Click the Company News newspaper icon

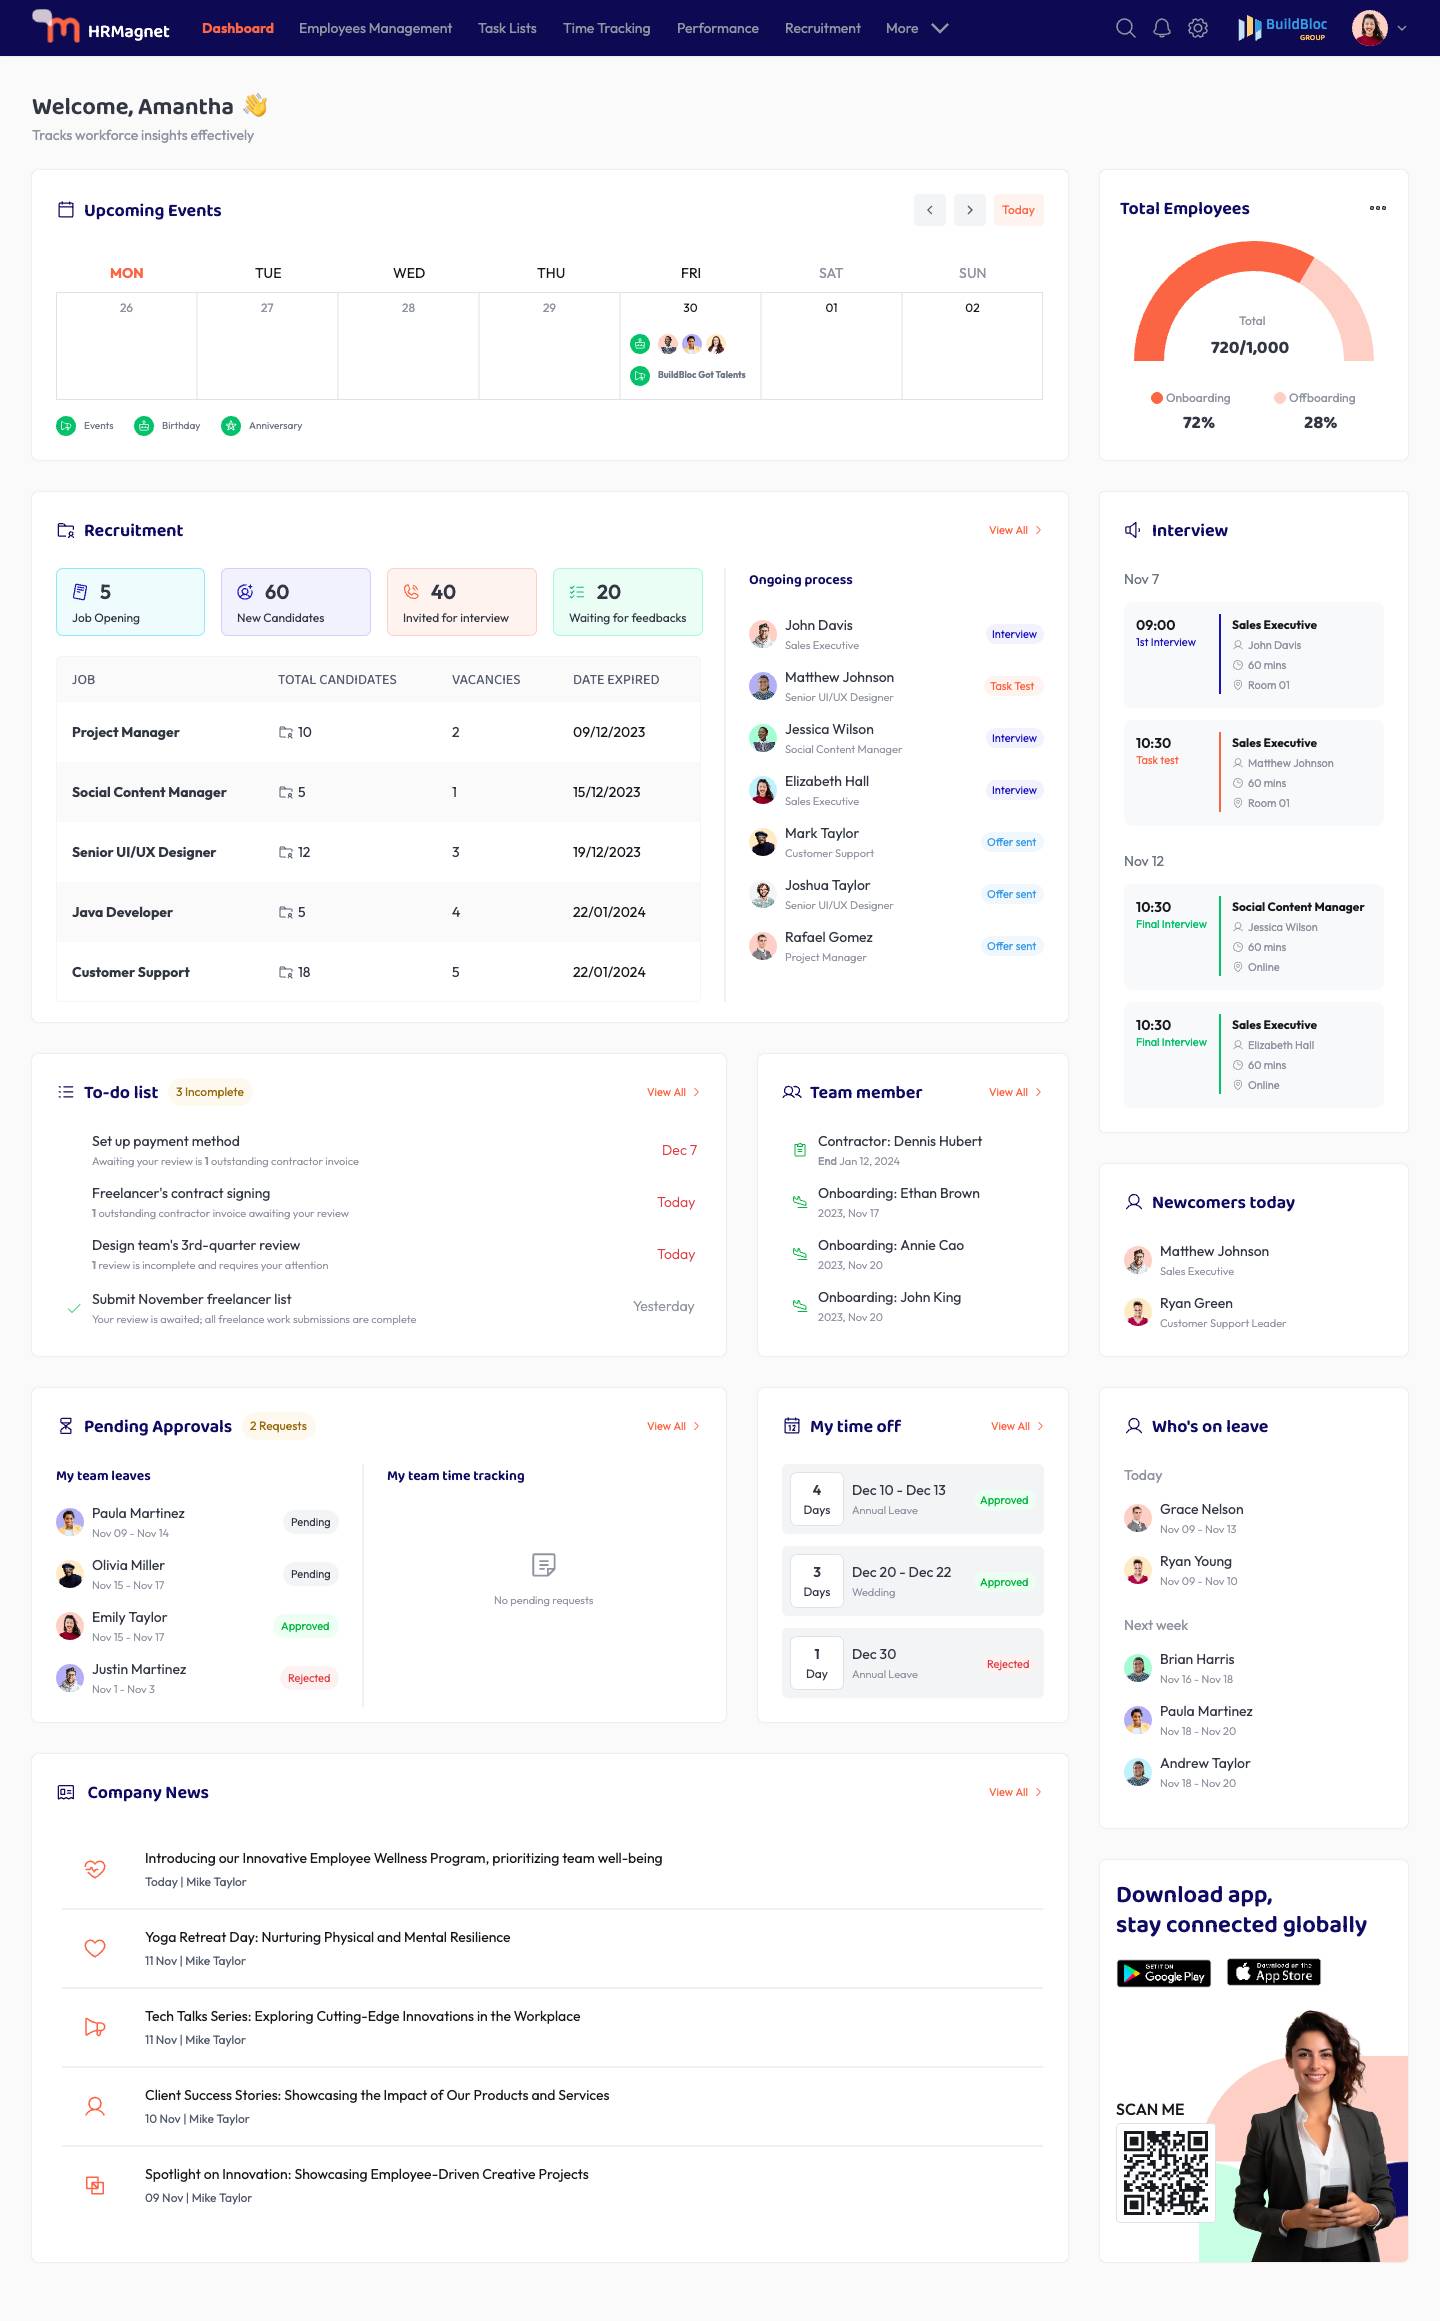coord(66,1792)
